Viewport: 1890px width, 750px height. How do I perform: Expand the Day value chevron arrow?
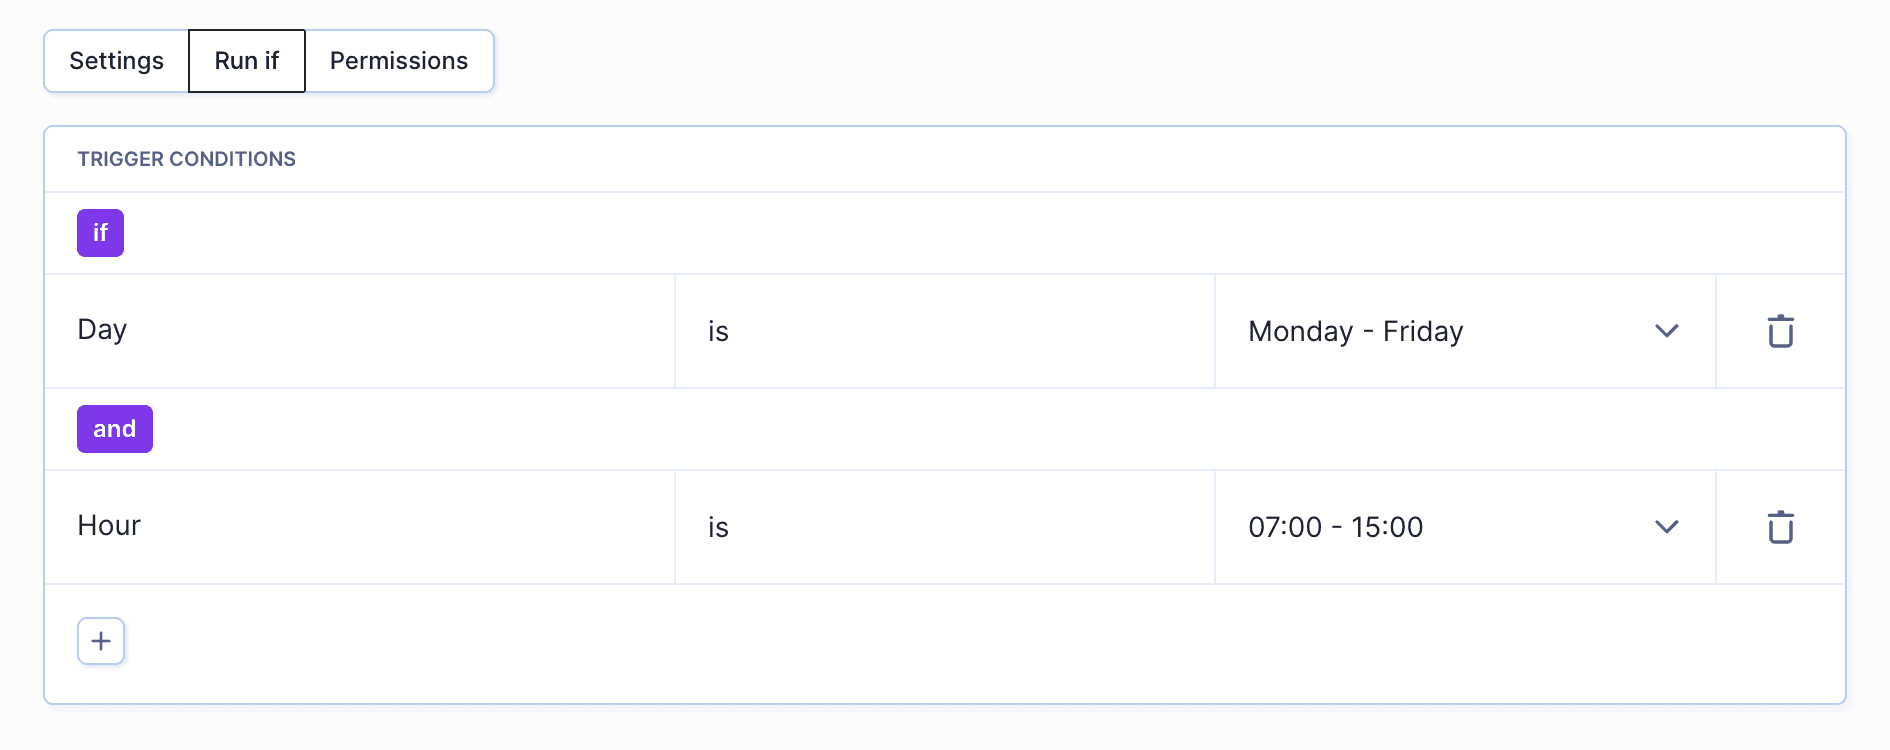[x=1666, y=331]
